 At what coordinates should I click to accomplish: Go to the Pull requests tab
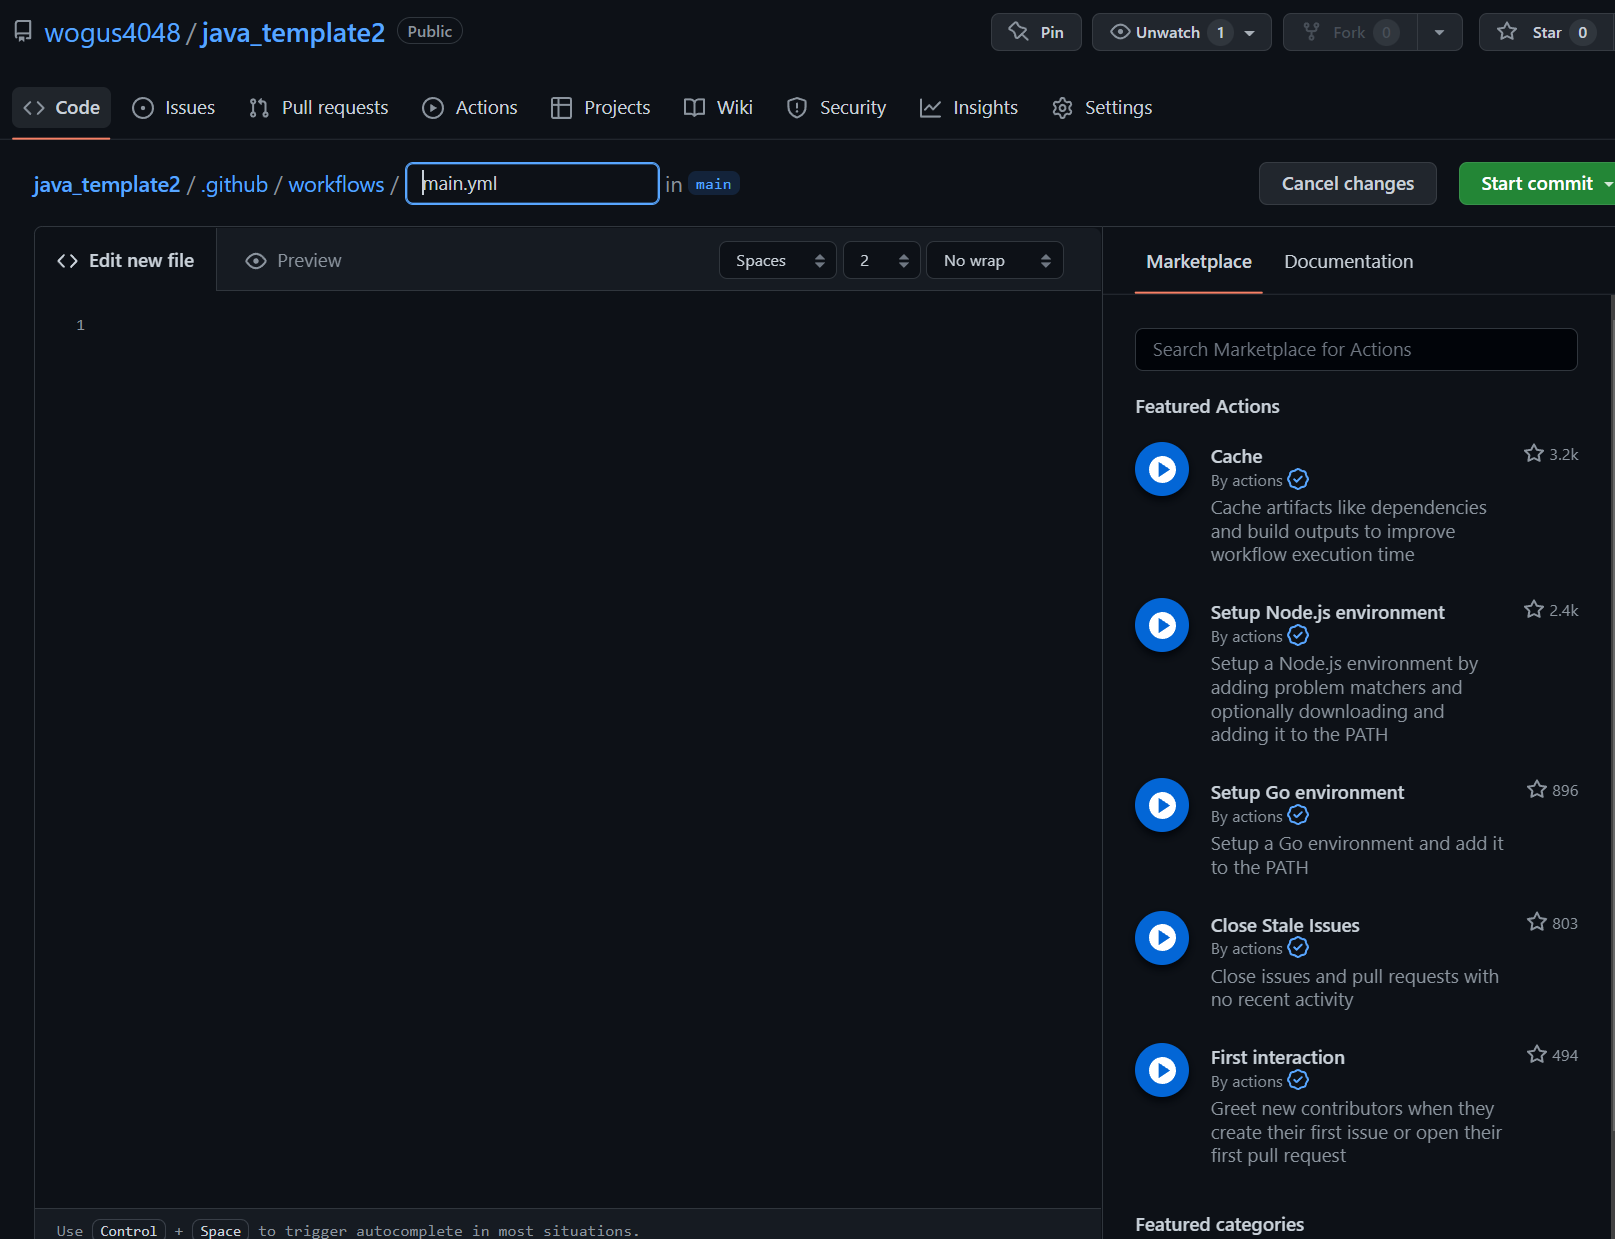click(319, 107)
